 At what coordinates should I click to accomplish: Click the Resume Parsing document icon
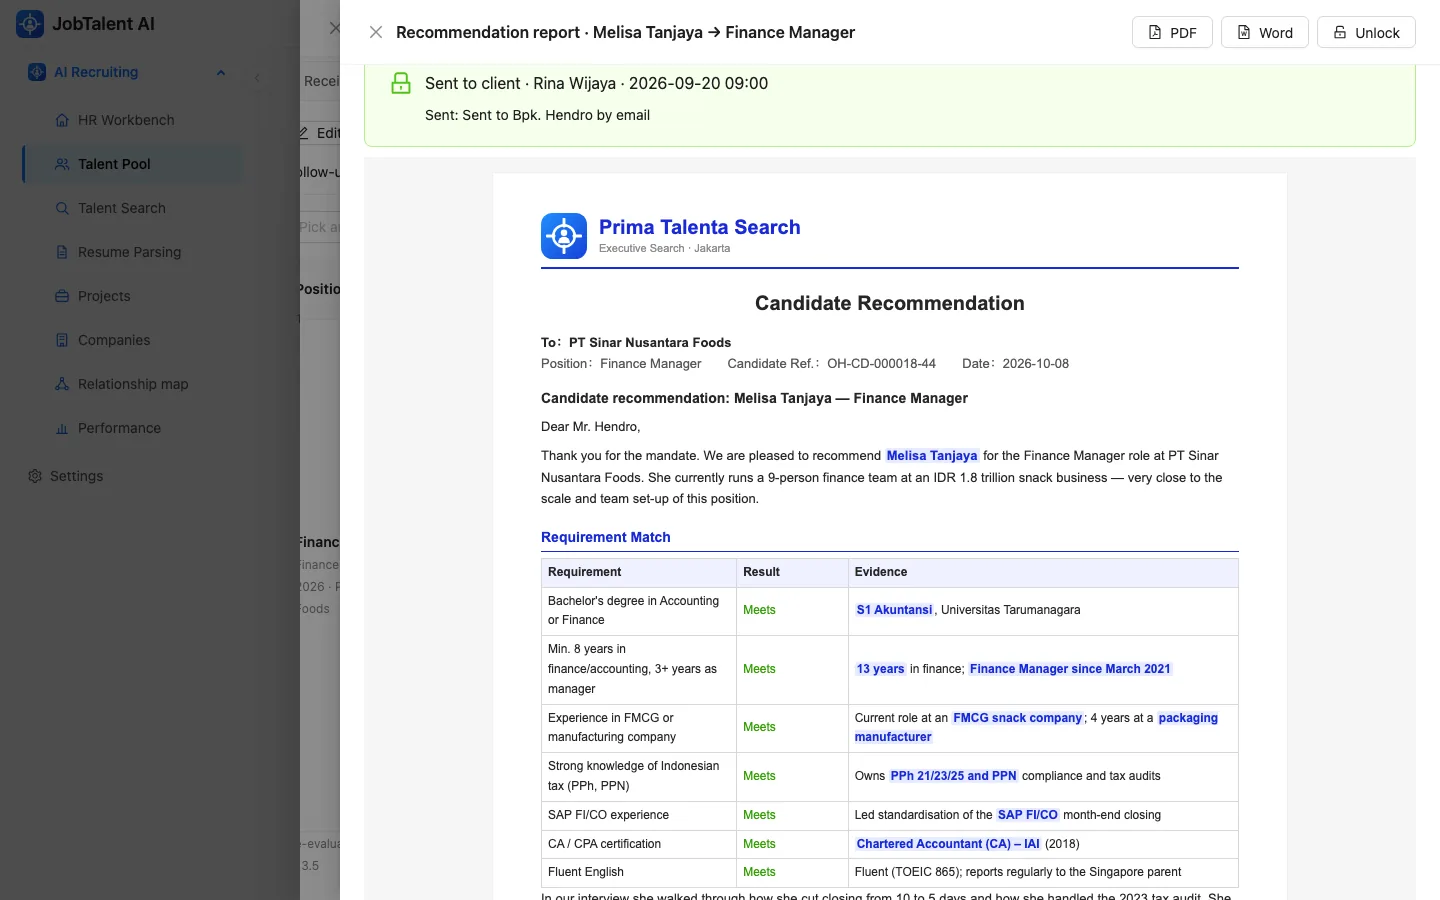62,252
